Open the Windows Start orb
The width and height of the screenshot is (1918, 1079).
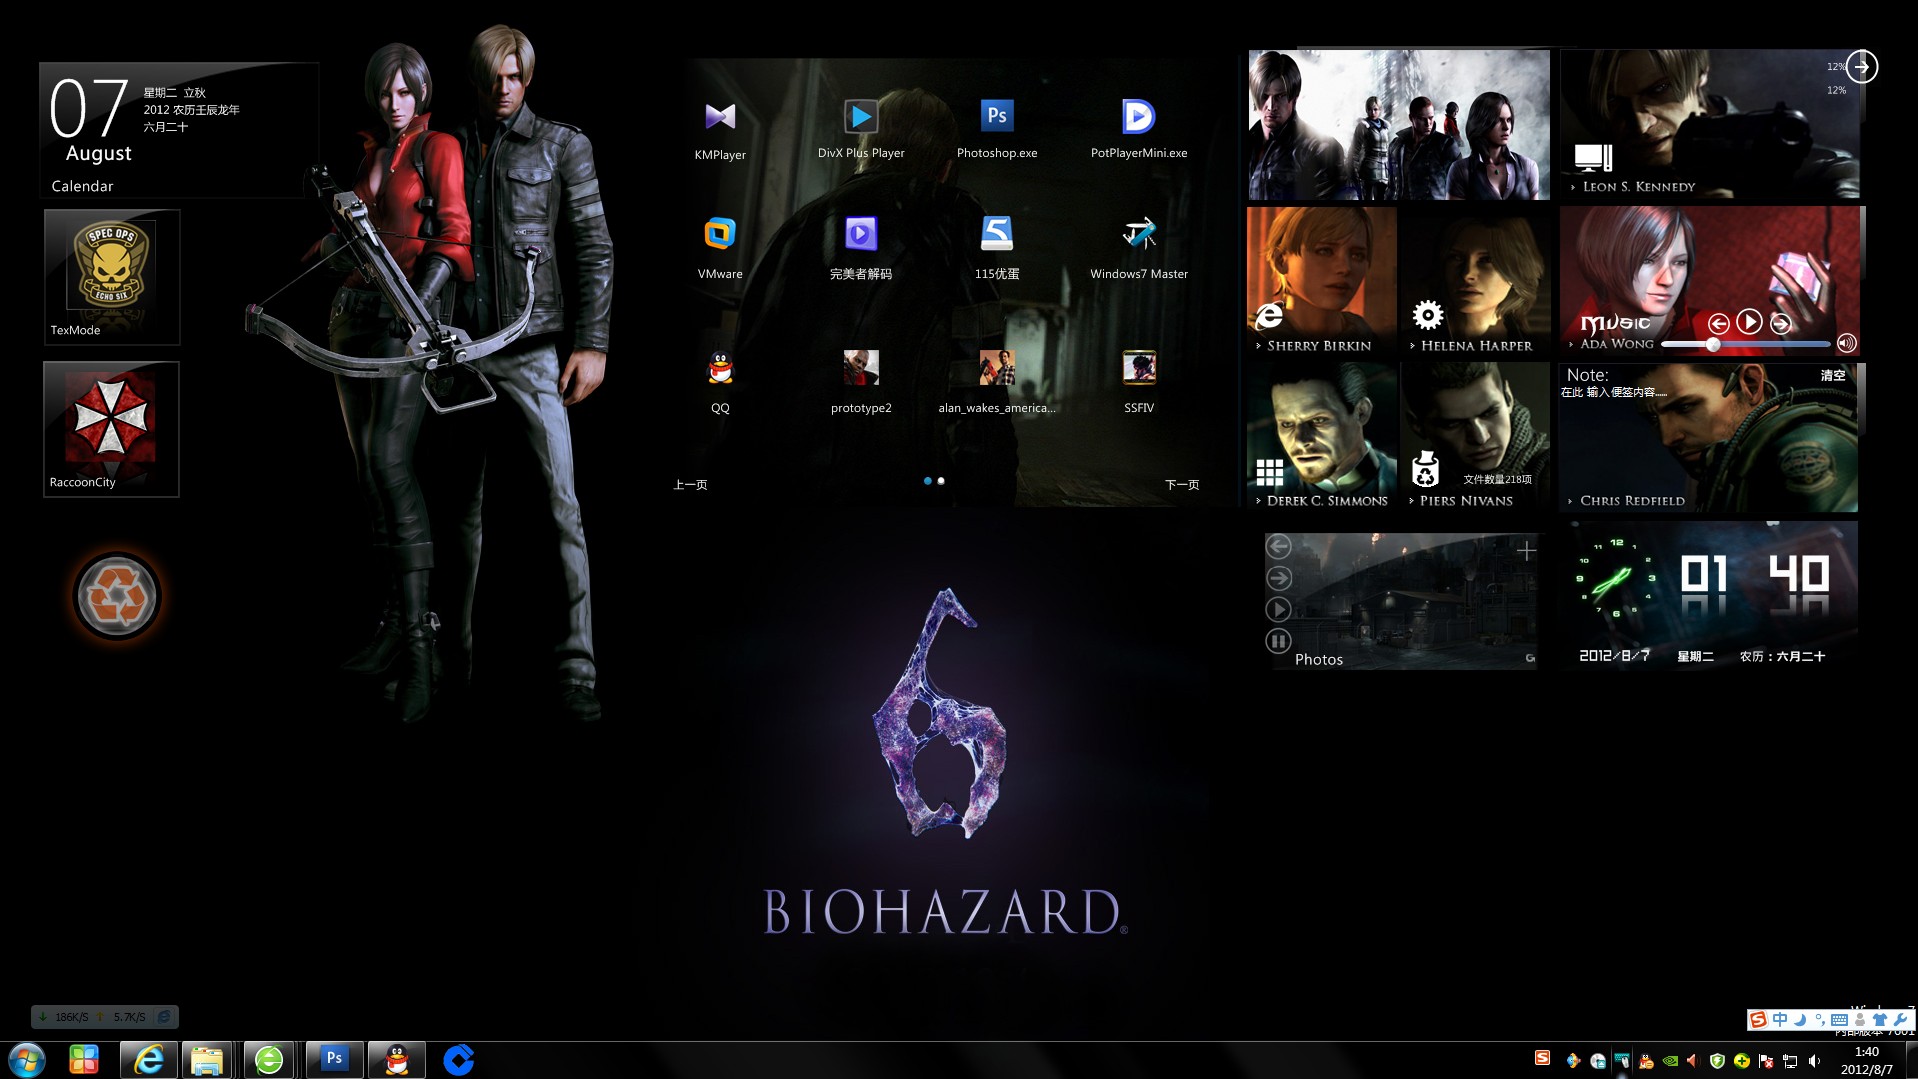pos(27,1060)
